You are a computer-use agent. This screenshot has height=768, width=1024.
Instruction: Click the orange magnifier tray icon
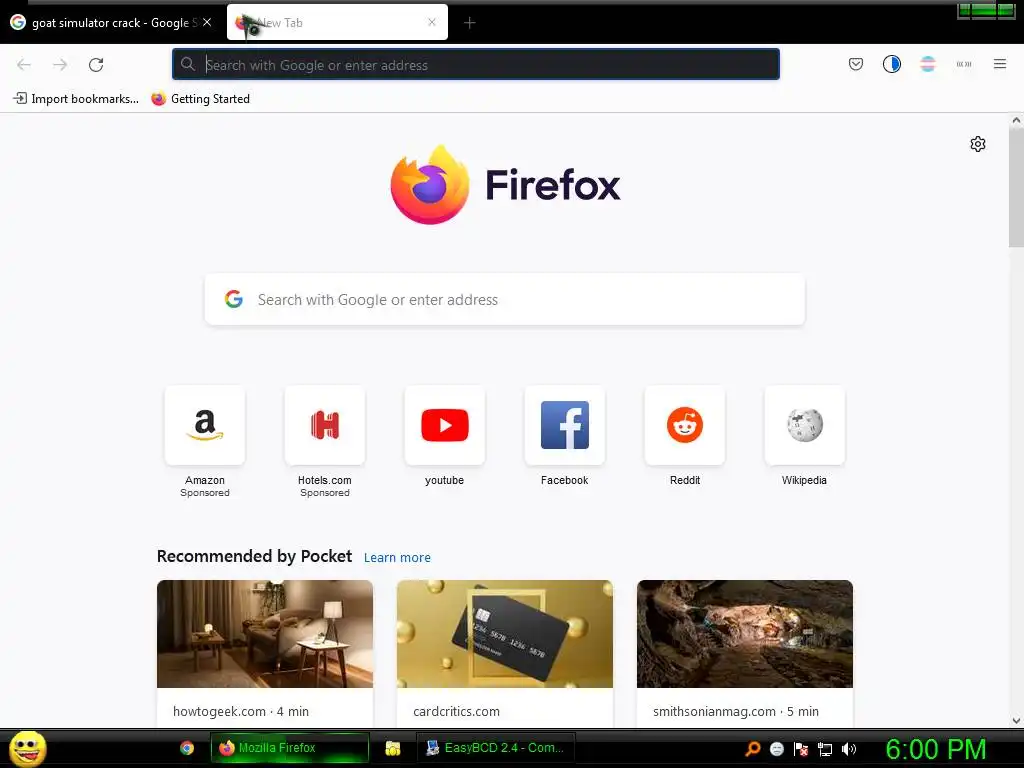click(753, 748)
